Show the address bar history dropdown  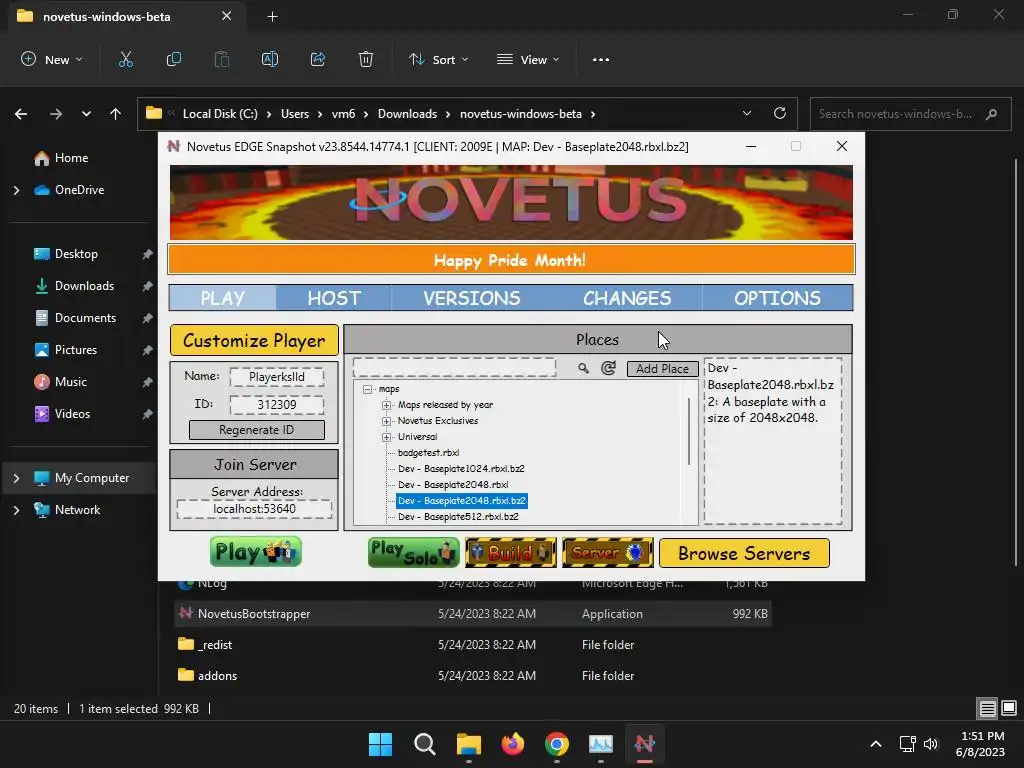click(747, 113)
